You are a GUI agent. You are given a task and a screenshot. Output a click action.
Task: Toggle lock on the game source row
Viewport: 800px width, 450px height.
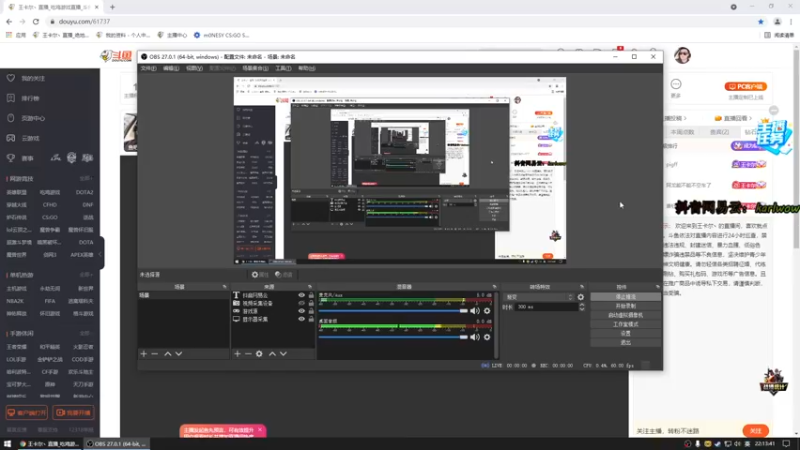pos(311,311)
